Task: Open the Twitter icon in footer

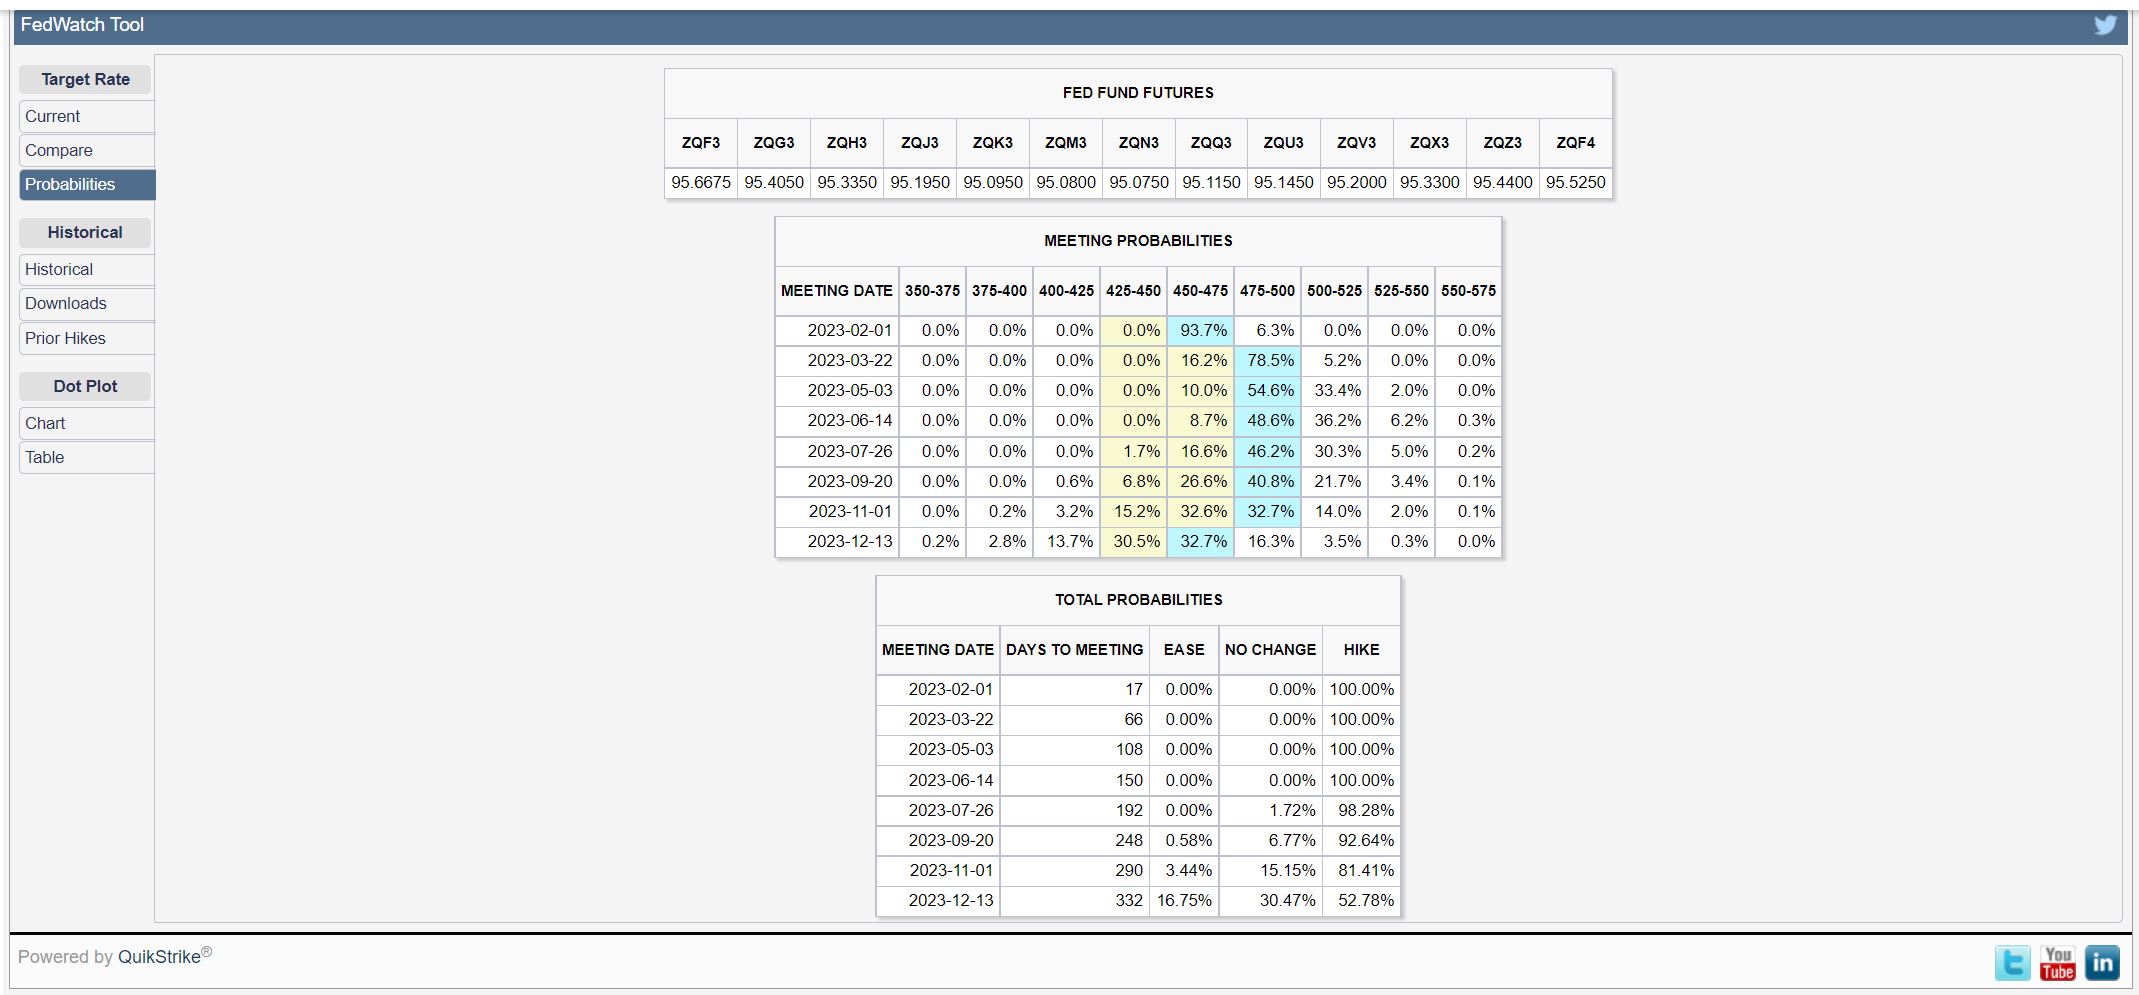Action: tap(2012, 963)
